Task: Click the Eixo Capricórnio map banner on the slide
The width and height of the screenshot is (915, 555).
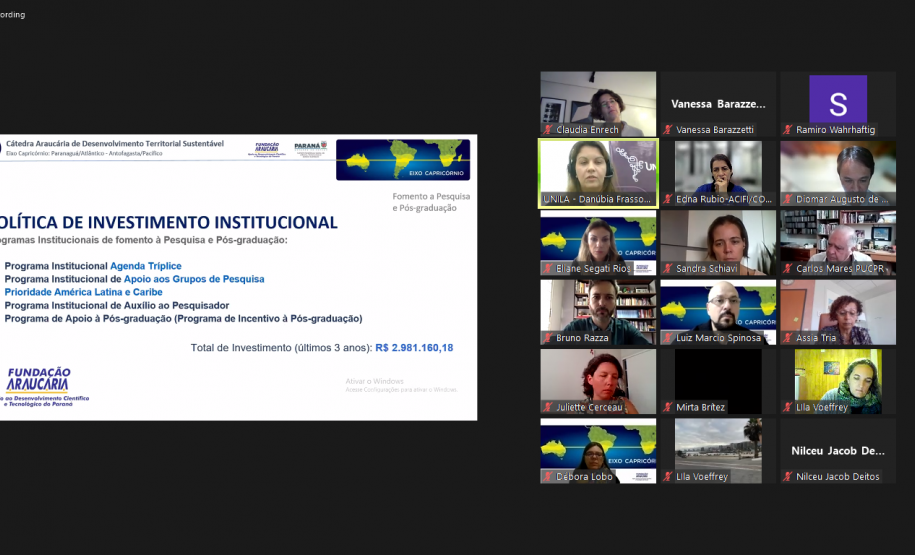Action: pos(402,159)
